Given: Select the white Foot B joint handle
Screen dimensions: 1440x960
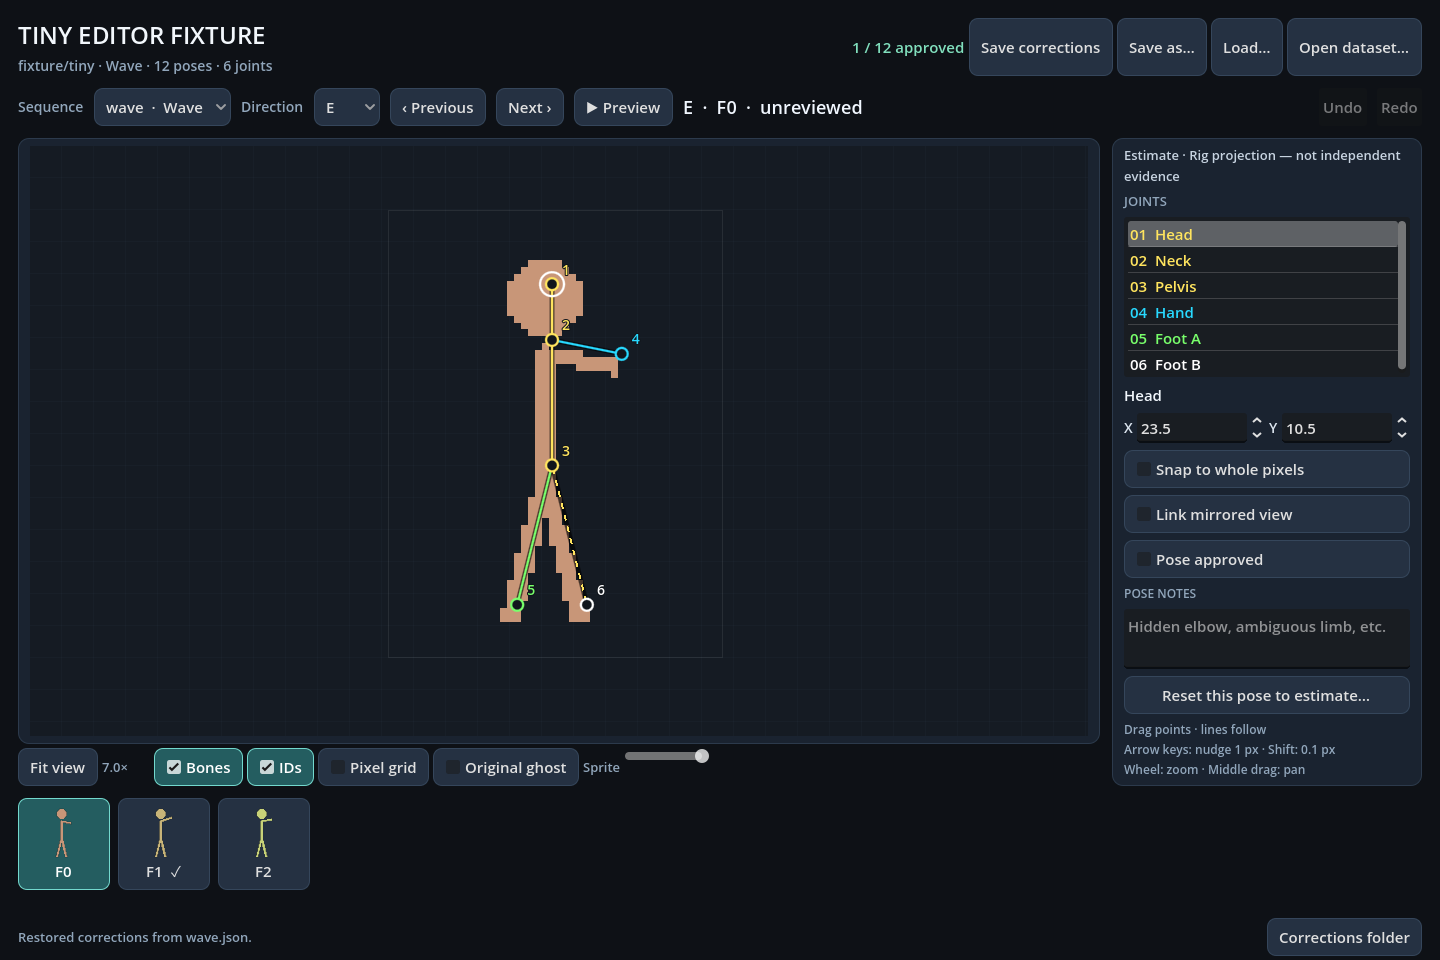Looking at the screenshot, I should pos(587,605).
